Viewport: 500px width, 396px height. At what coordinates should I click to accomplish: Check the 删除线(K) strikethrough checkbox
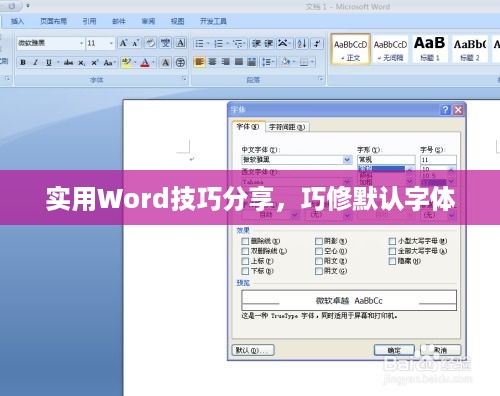coord(245,241)
